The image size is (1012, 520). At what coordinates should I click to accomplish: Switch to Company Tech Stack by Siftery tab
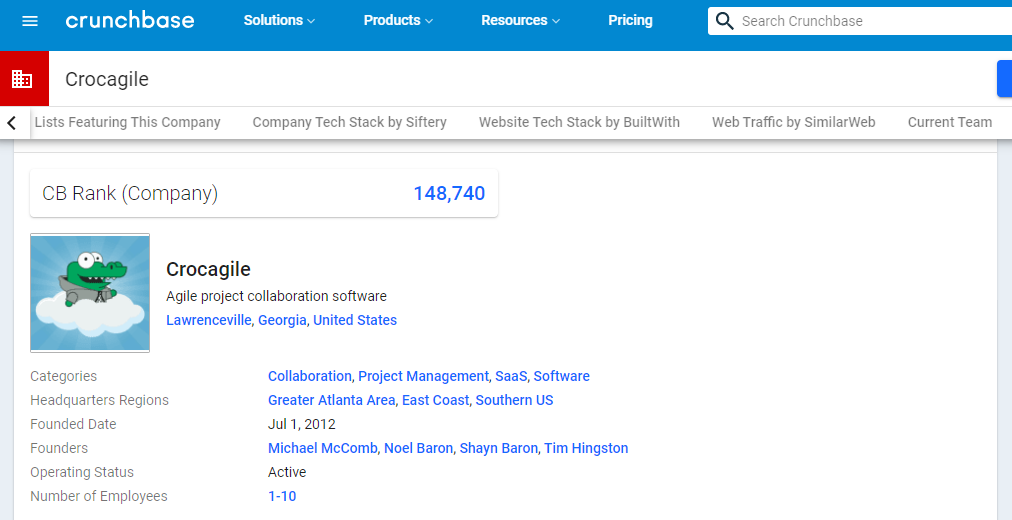click(349, 122)
